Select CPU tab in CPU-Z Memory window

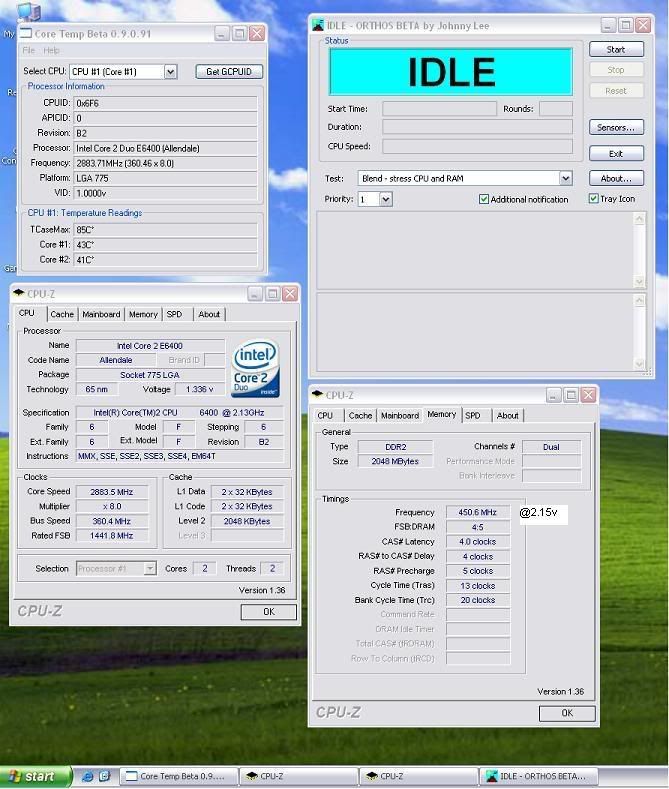pos(325,416)
